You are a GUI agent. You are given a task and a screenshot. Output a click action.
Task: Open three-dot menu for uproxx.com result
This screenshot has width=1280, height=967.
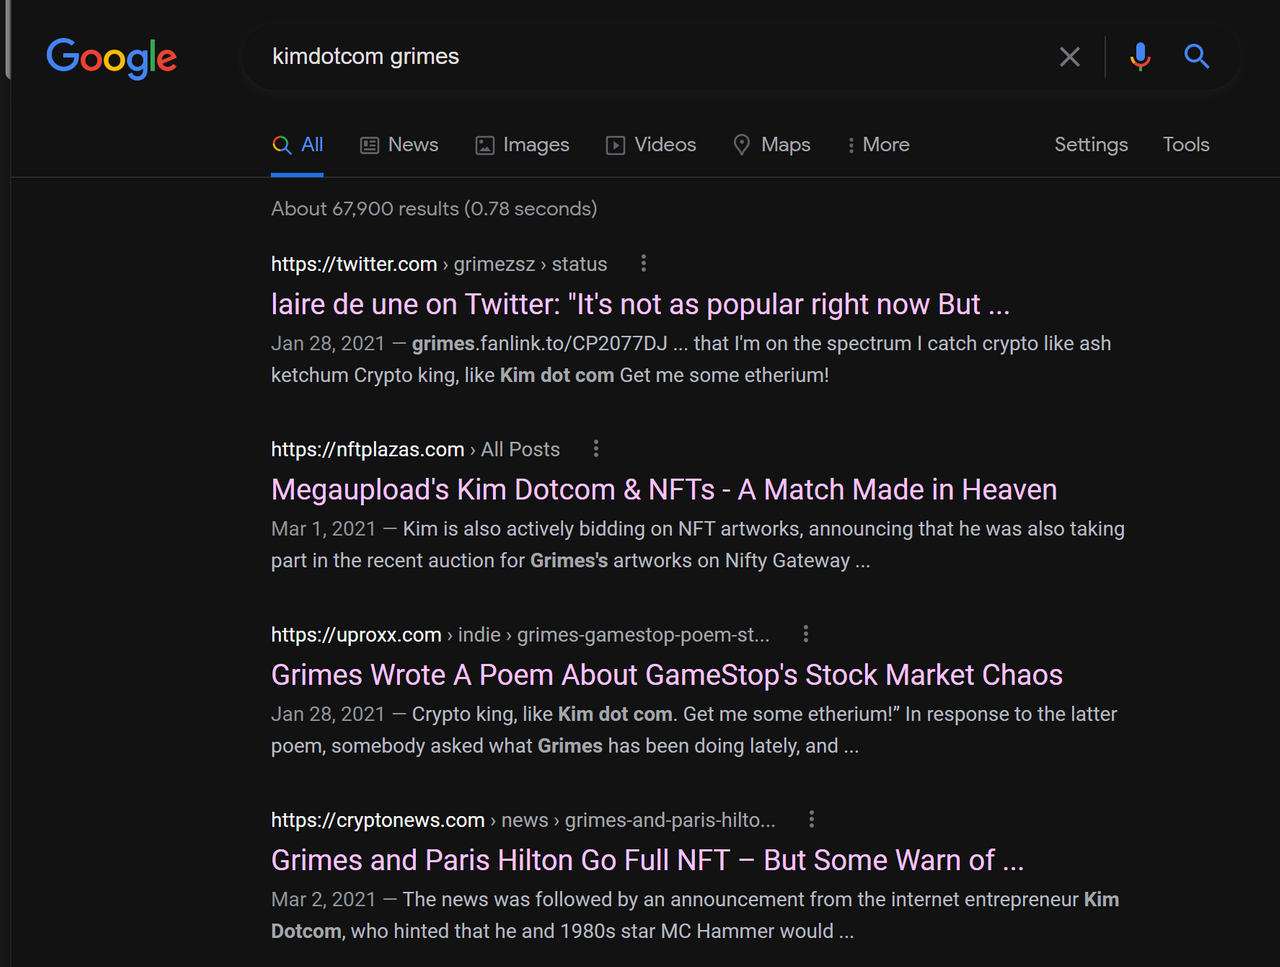(x=805, y=634)
